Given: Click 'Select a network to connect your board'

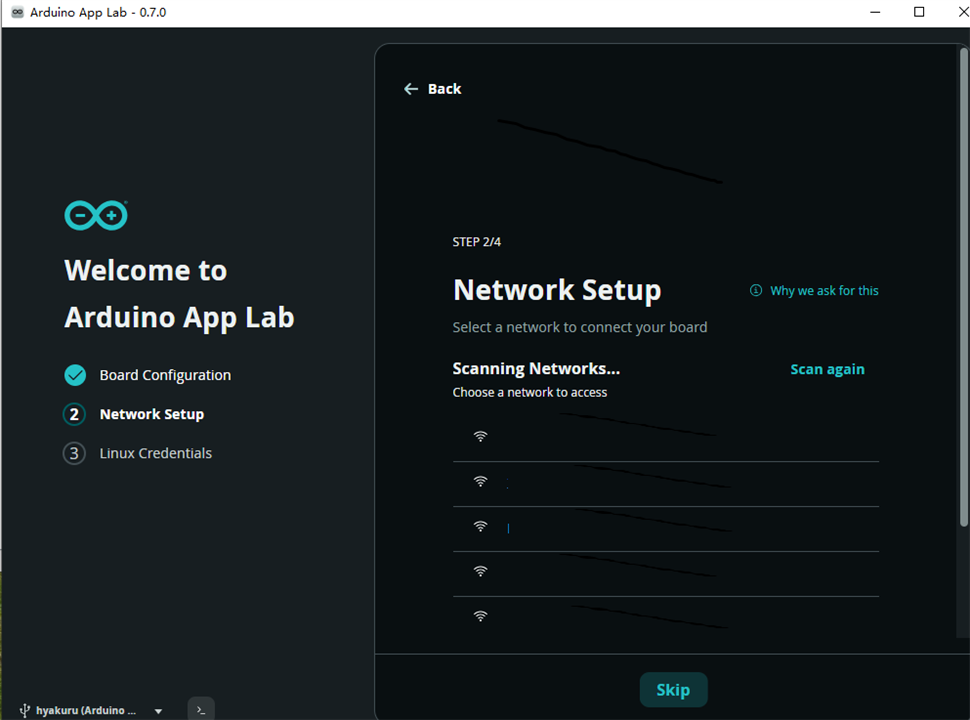Looking at the screenshot, I should pos(580,327).
